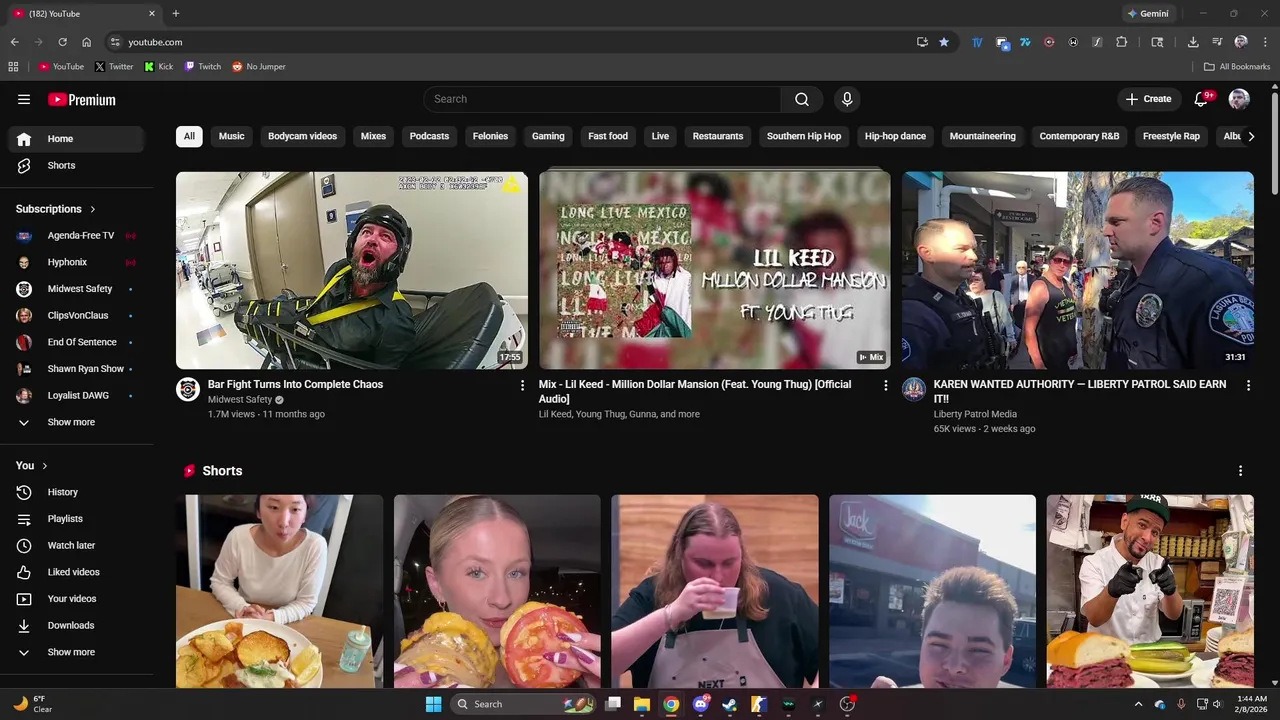Open the YouTube hamburger guide menu
This screenshot has height=720, width=1280.
click(24, 99)
